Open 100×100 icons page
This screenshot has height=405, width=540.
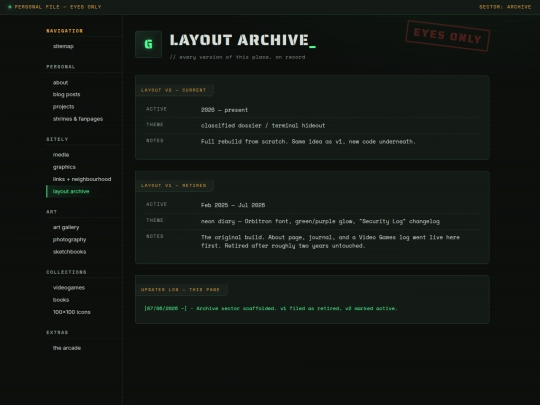pyautogui.click(x=72, y=312)
